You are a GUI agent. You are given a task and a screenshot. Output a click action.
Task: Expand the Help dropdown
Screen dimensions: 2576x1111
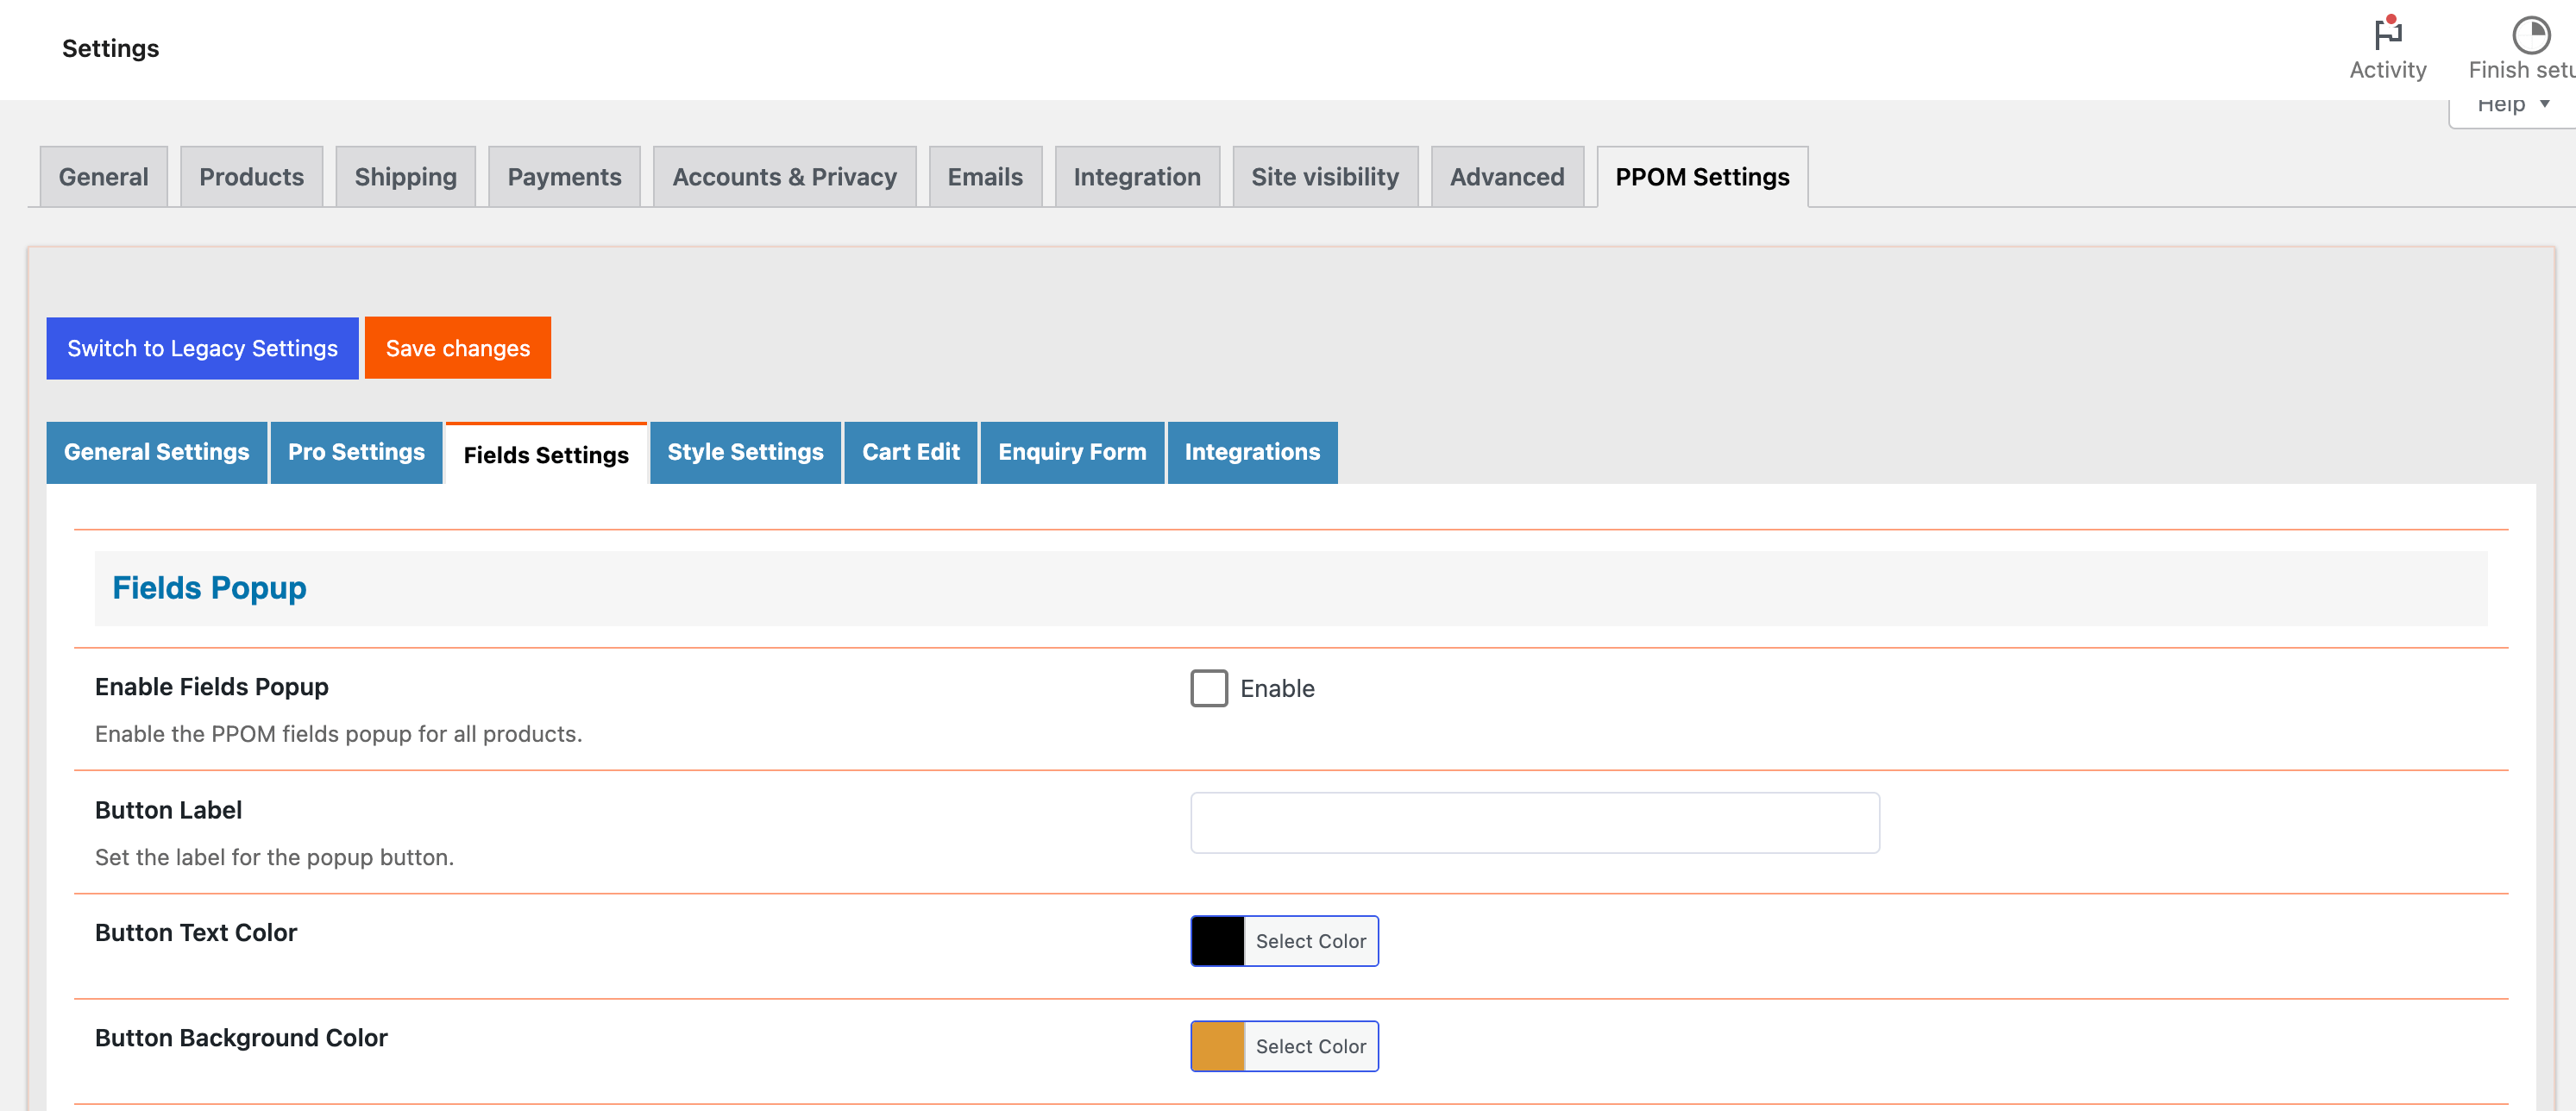(2511, 106)
